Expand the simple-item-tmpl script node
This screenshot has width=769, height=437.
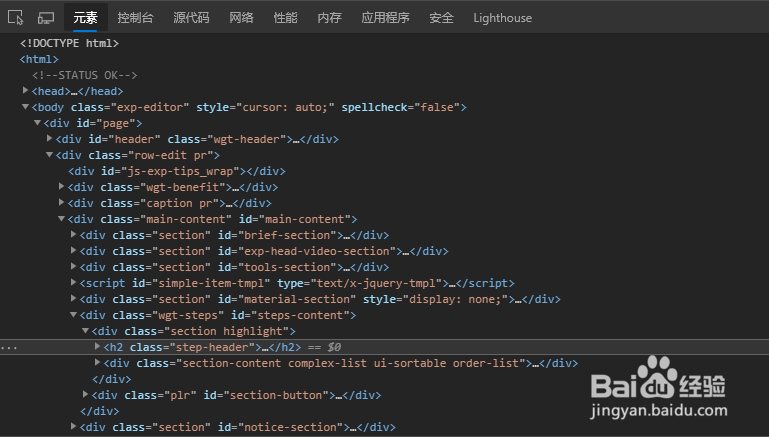click(74, 283)
